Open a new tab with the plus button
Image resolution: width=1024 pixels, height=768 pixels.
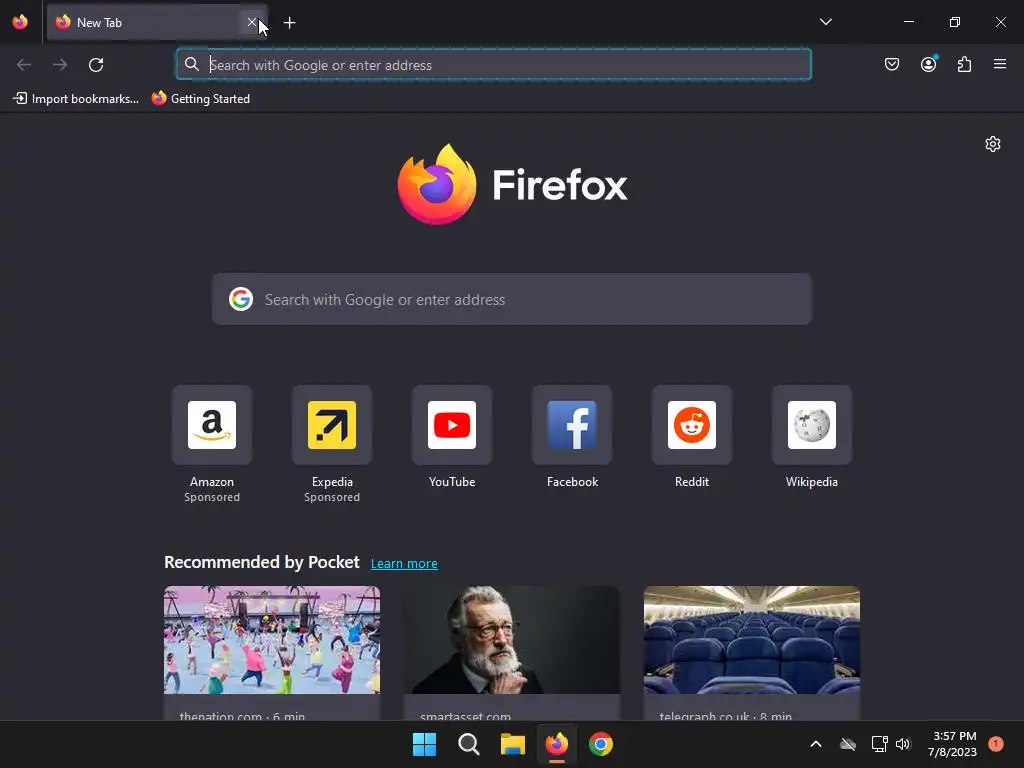tap(290, 23)
